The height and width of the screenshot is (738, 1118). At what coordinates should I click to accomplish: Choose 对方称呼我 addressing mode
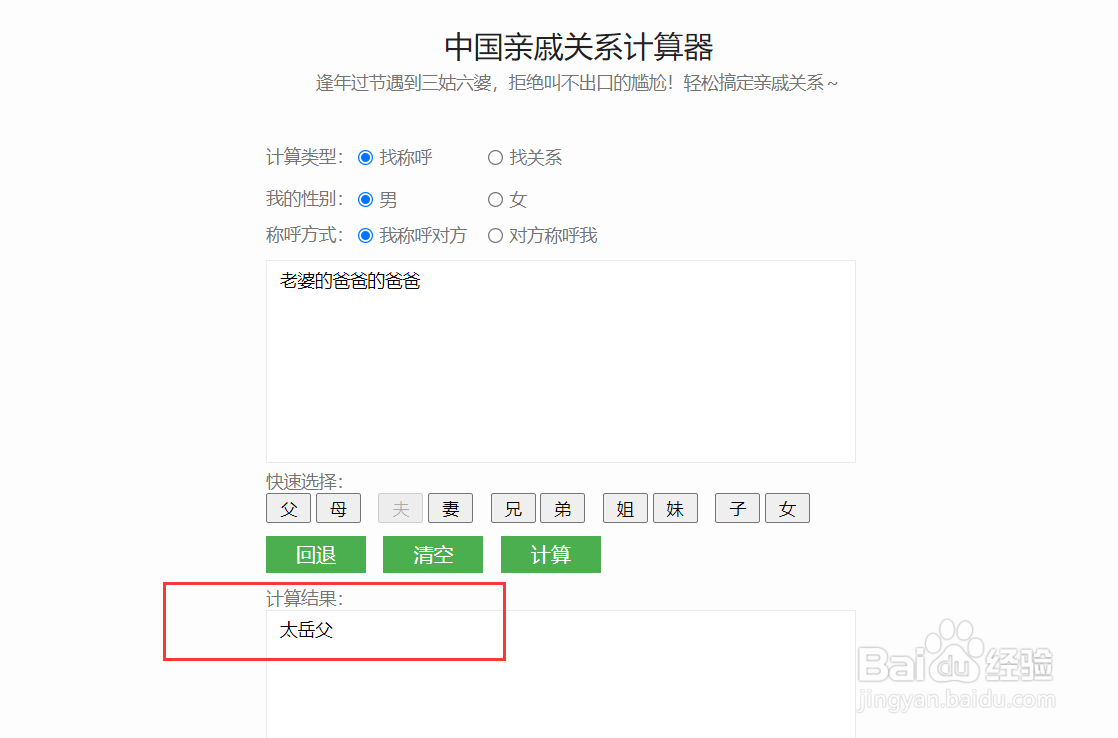[496, 235]
